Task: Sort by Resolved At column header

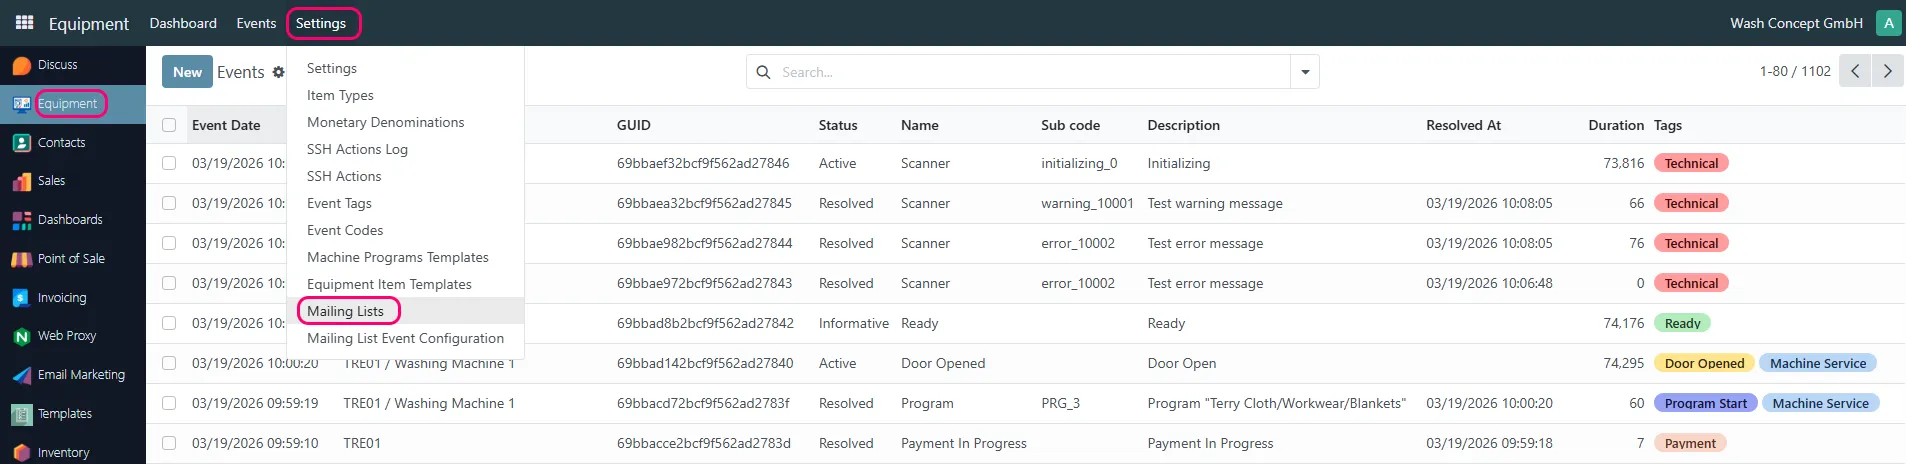Action: [x=1463, y=125]
